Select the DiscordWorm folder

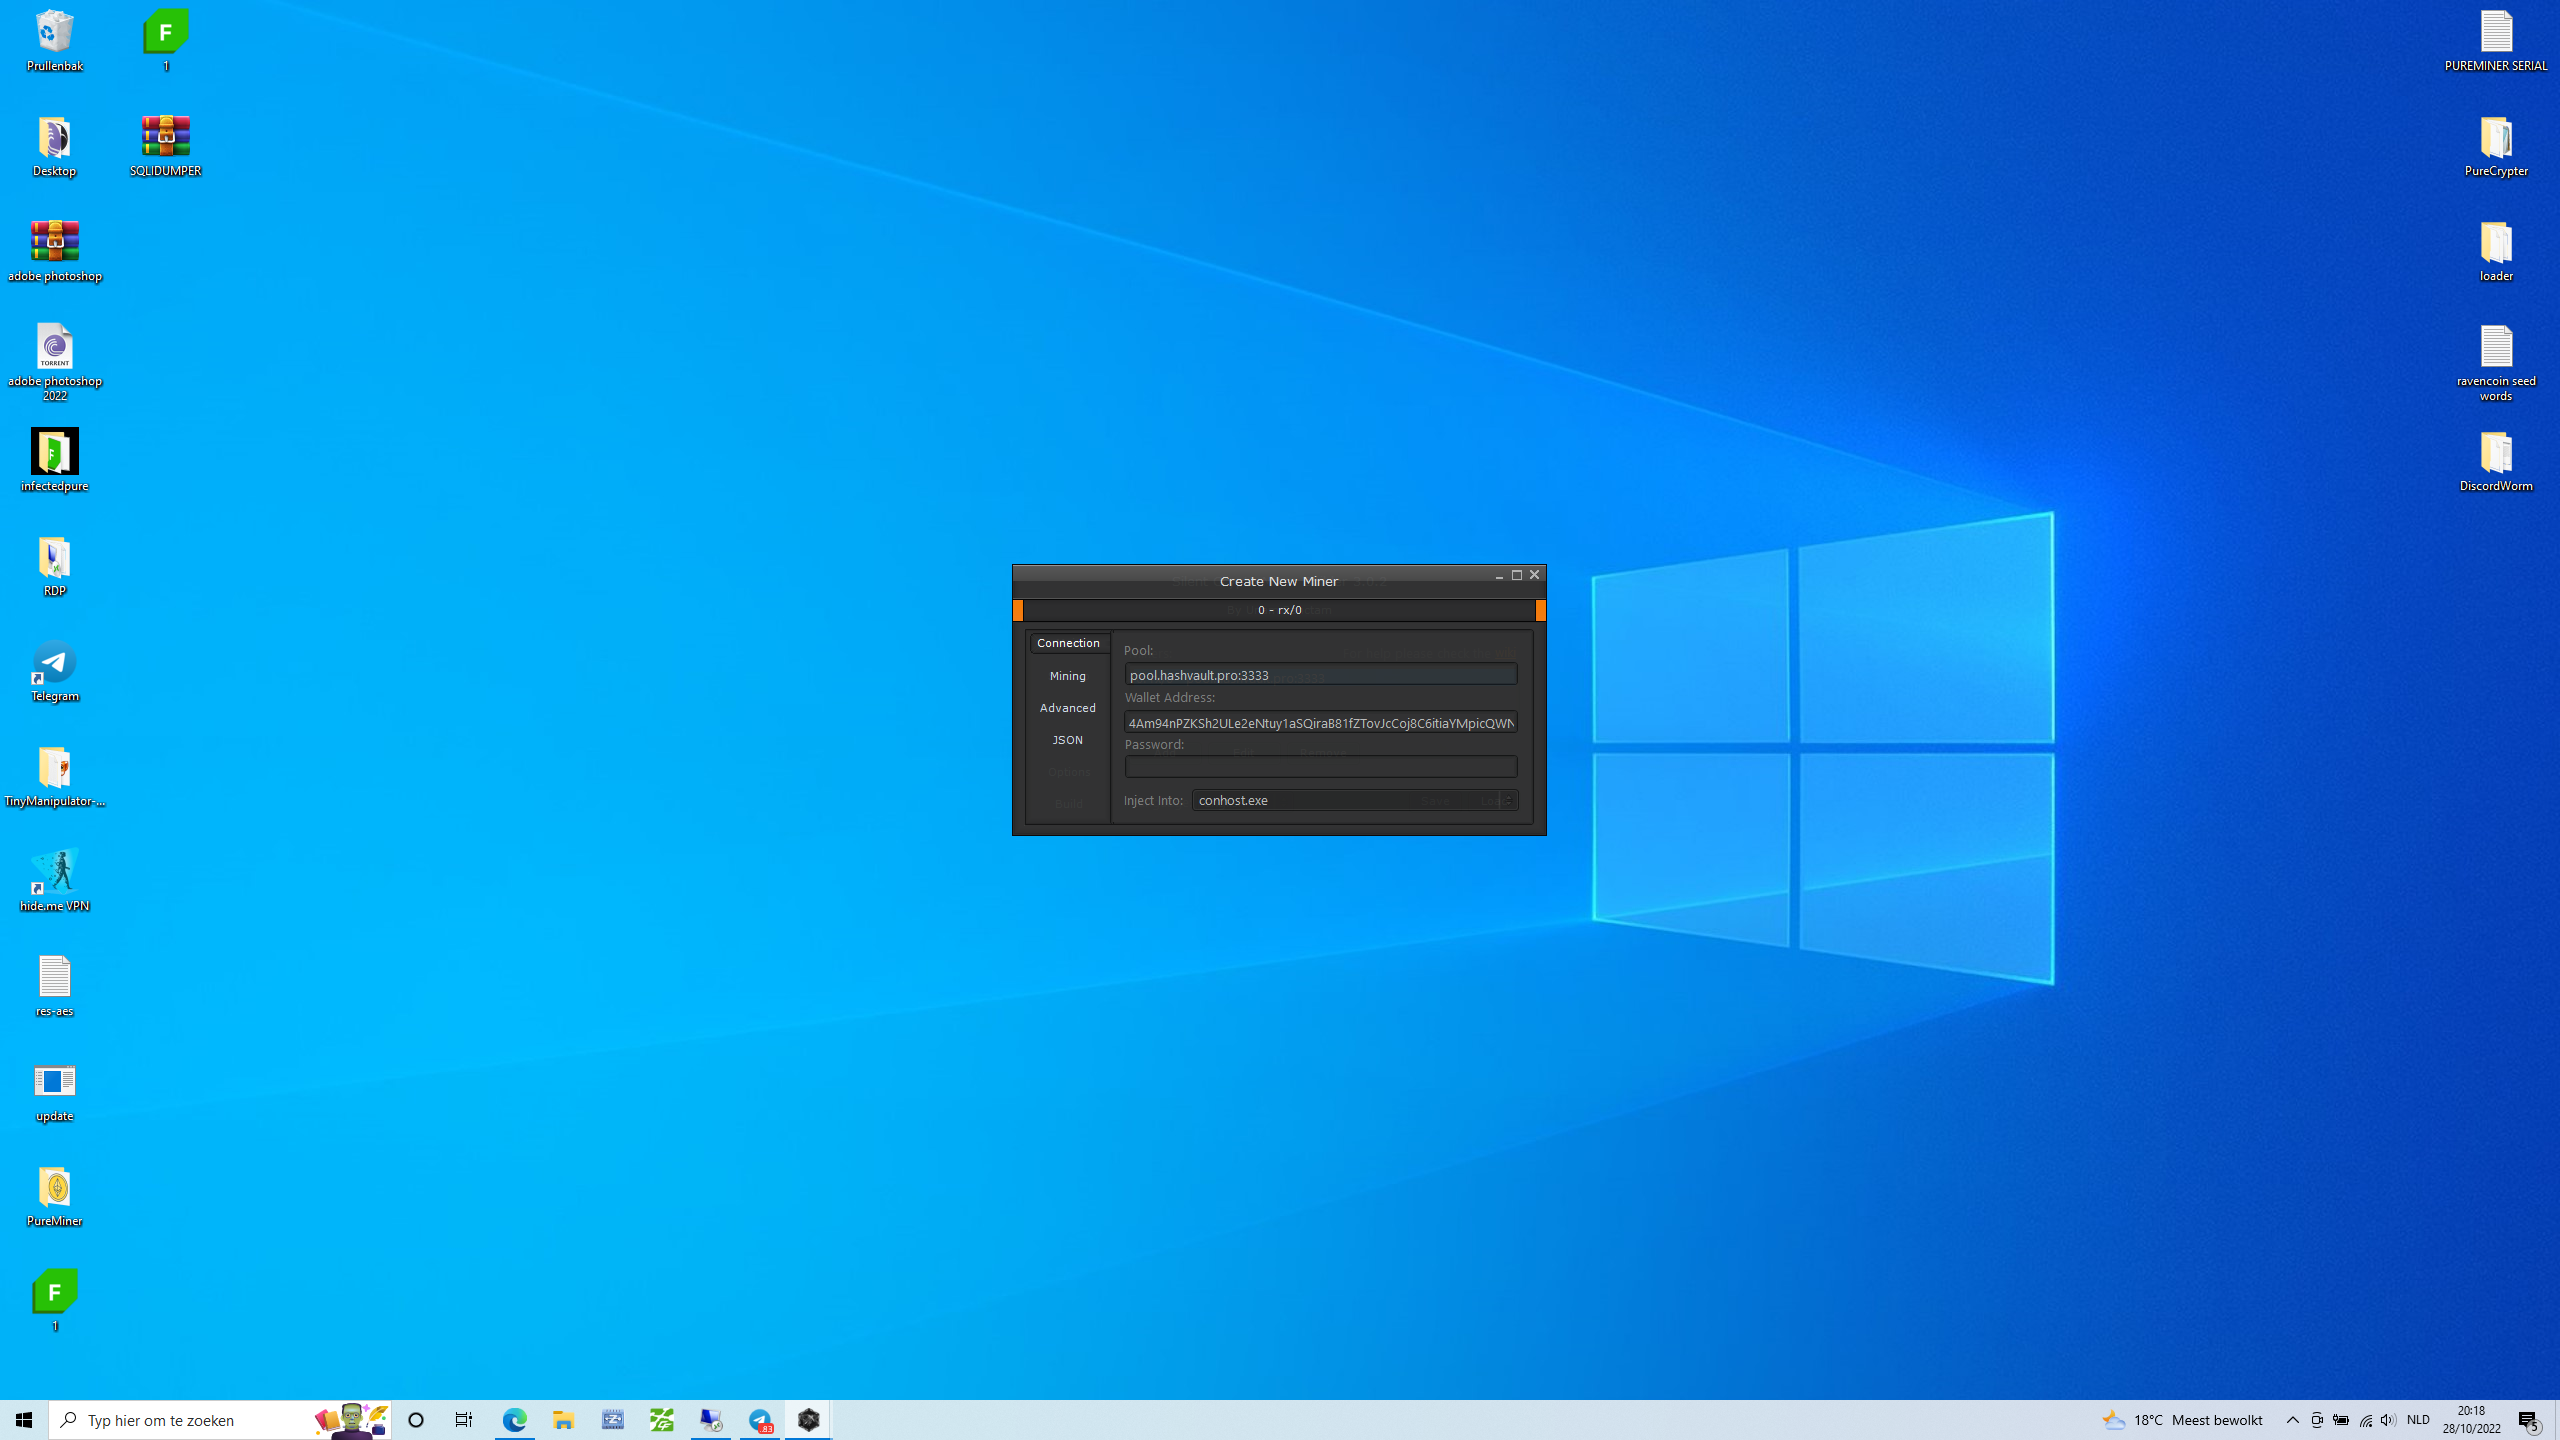coord(2496,462)
